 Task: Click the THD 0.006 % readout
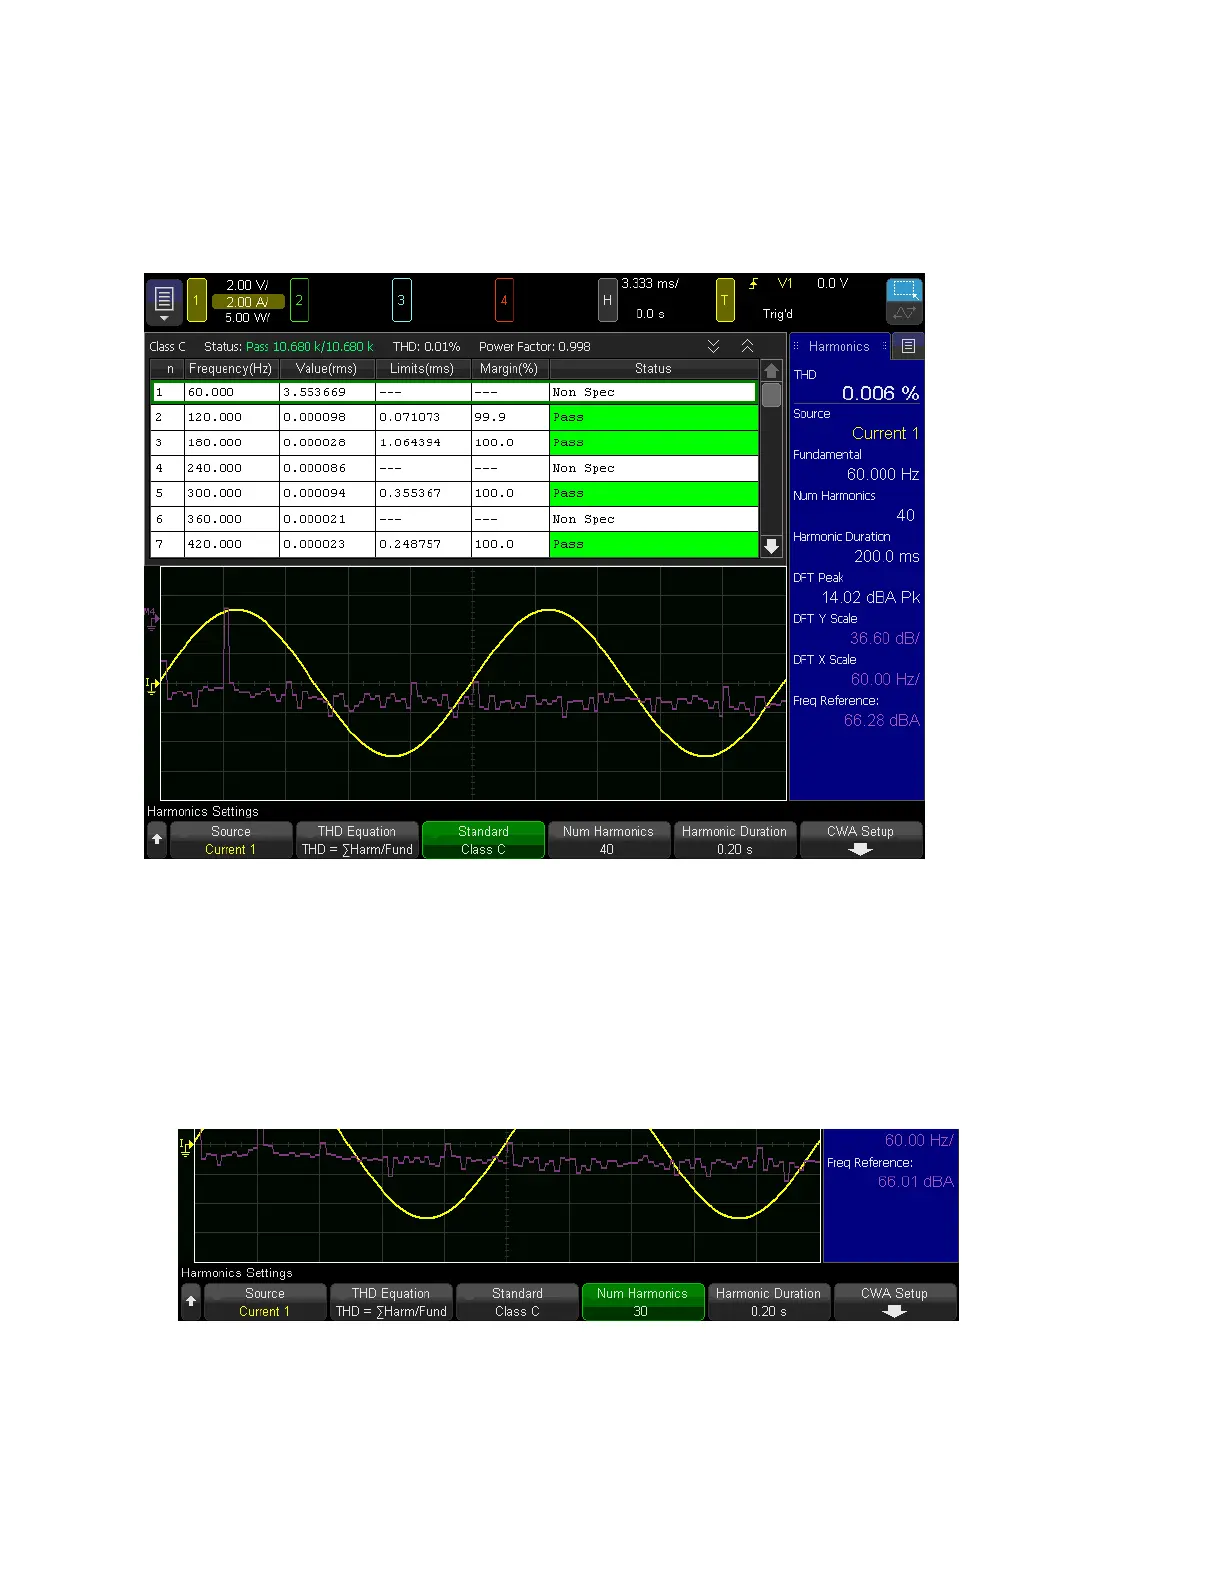[880, 393]
